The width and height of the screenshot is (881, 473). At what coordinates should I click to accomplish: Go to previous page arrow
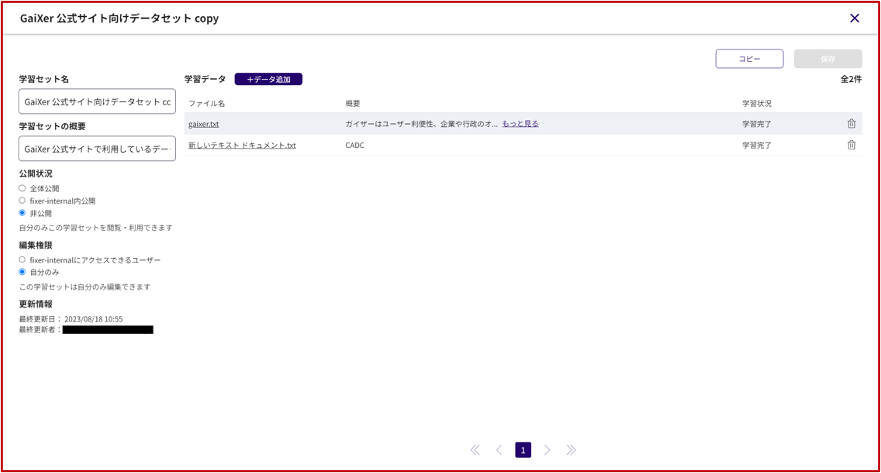pos(499,450)
